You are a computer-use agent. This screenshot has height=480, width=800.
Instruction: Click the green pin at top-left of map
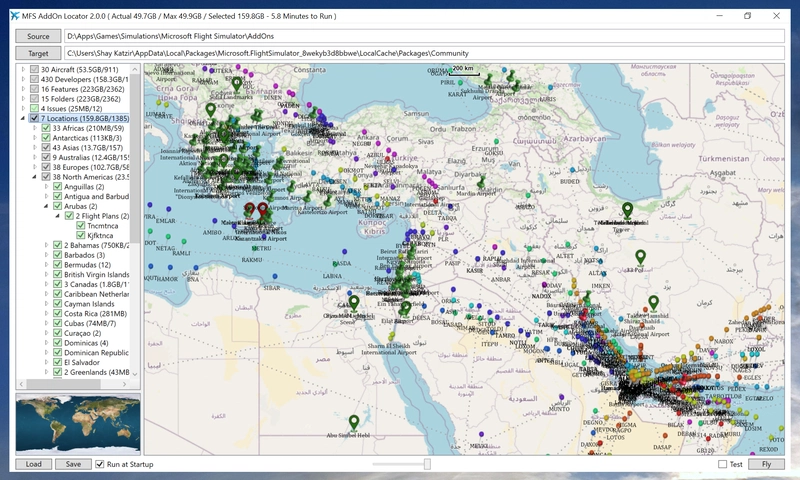click(x=210, y=109)
